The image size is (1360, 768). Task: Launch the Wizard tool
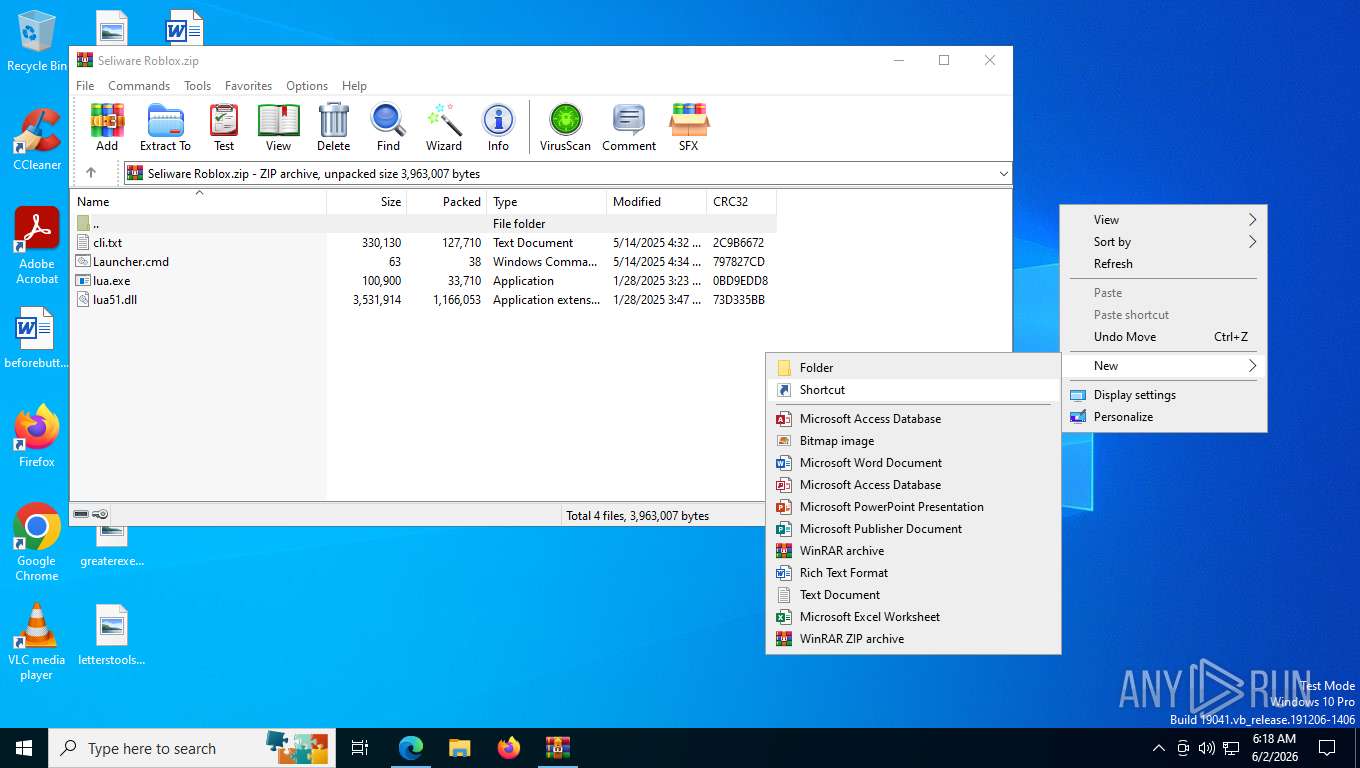444,127
